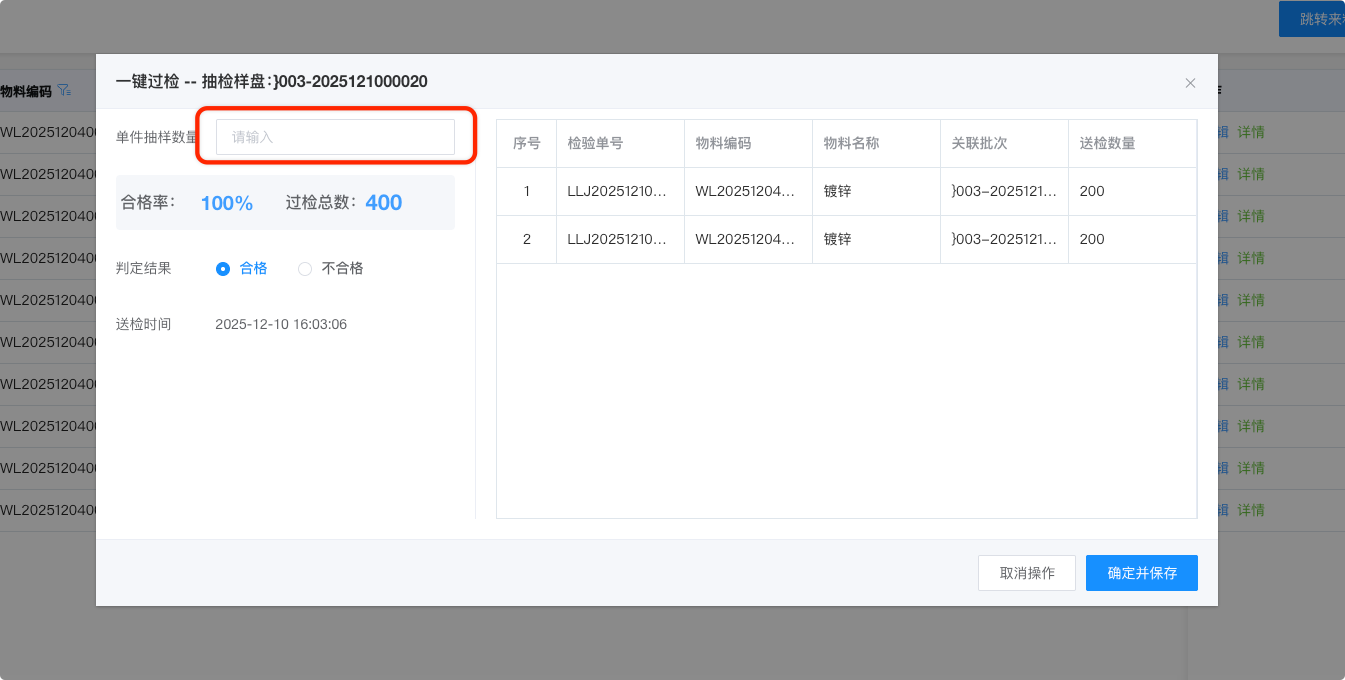Click the 物料名称 column header

851,143
